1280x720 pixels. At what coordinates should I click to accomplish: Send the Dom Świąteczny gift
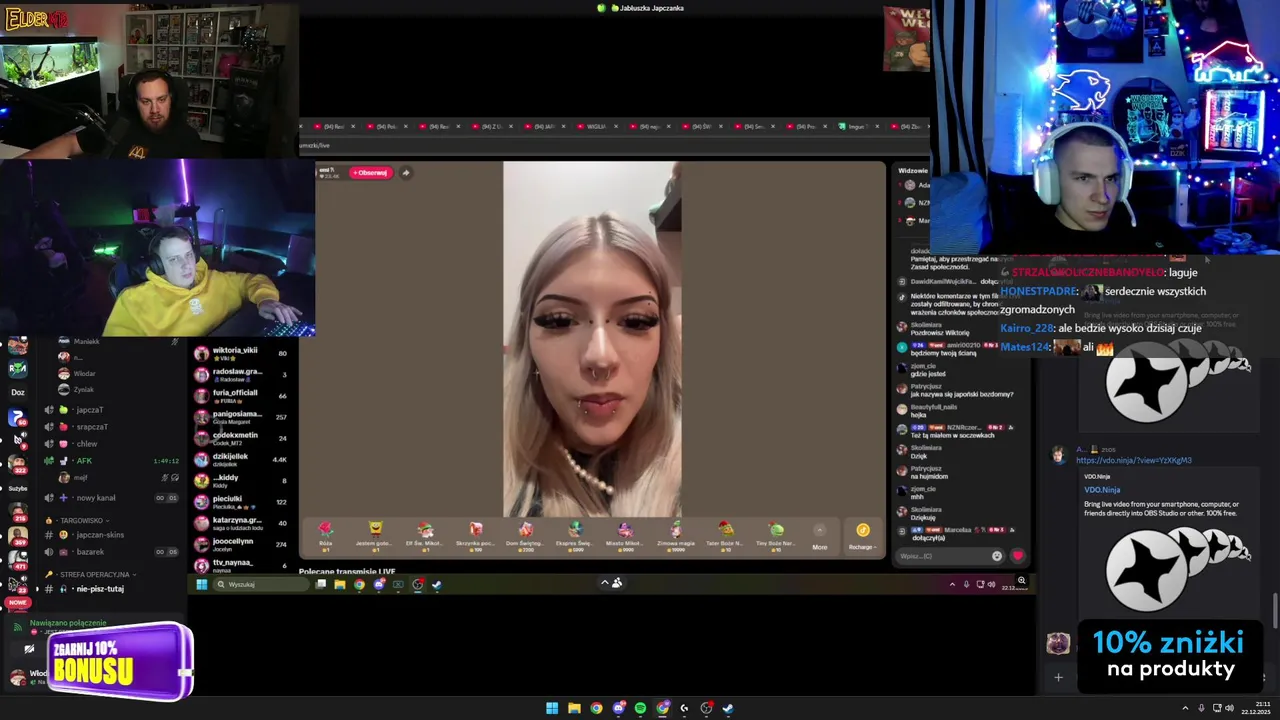pos(525,535)
